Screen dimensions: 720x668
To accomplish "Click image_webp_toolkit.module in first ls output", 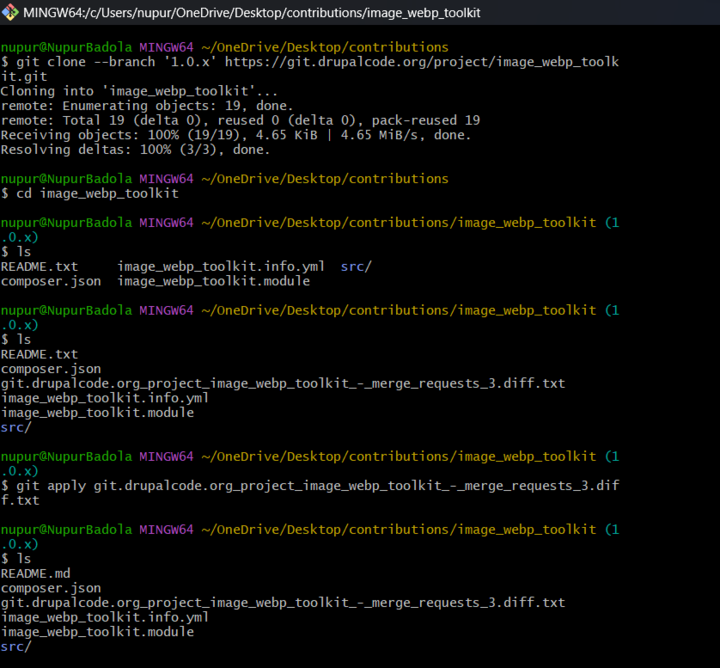I will tap(213, 281).
